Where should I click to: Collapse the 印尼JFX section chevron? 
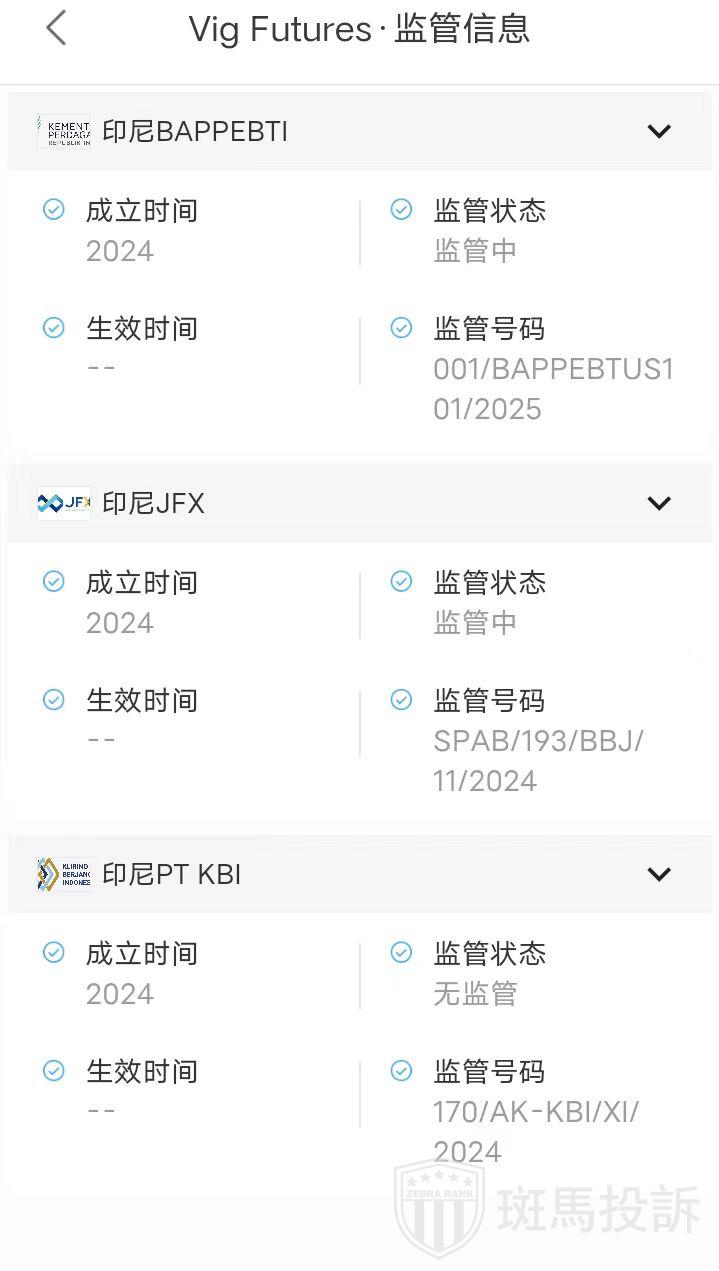tap(659, 503)
